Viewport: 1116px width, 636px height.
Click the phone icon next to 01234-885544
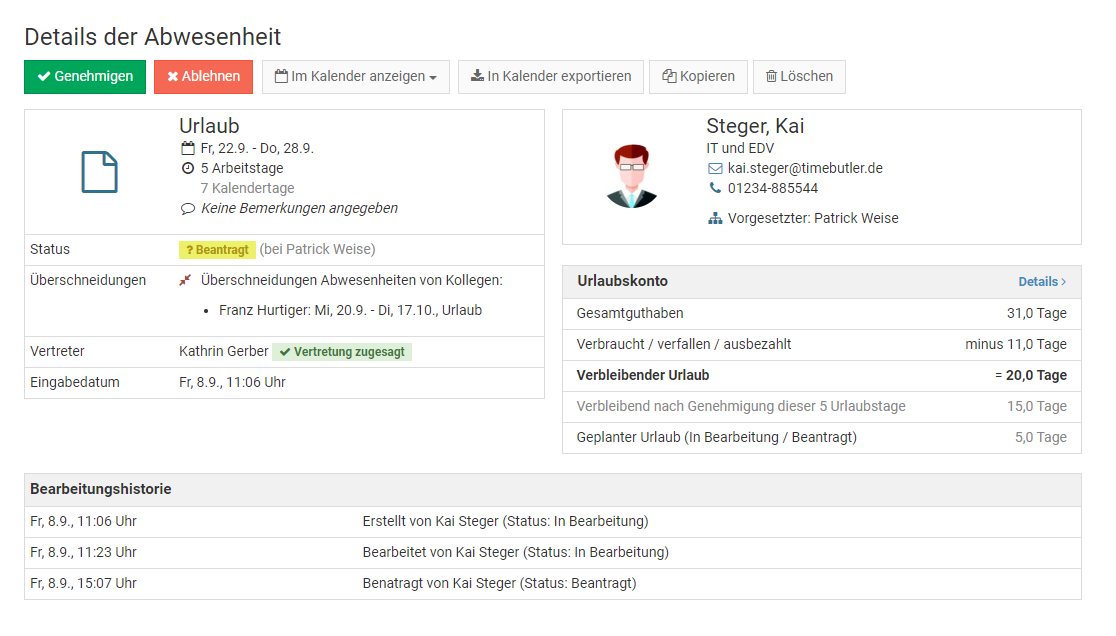click(x=714, y=188)
